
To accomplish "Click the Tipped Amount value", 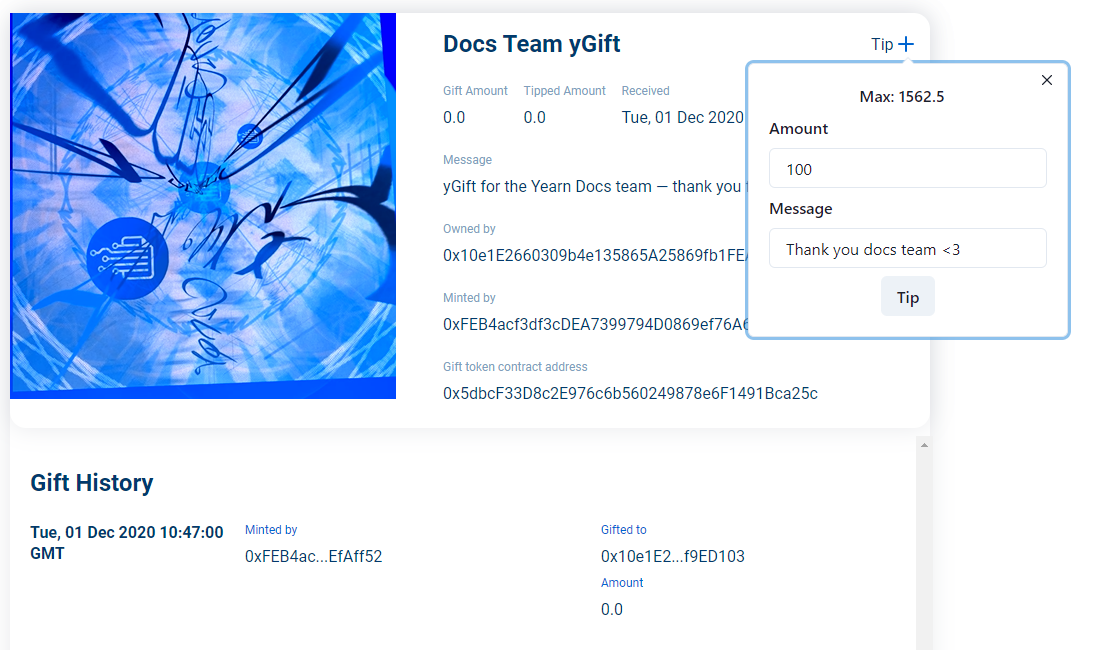I will point(535,117).
